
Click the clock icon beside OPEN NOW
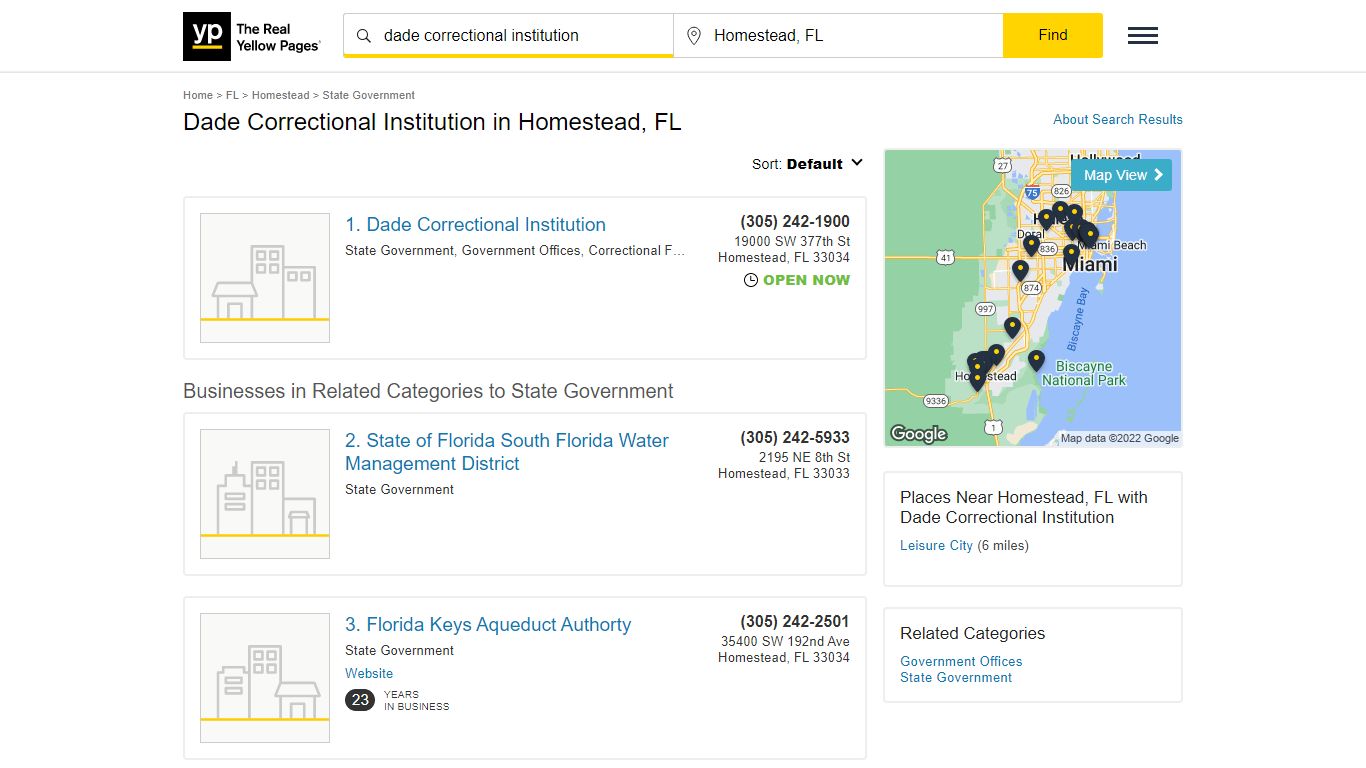pyautogui.click(x=751, y=280)
